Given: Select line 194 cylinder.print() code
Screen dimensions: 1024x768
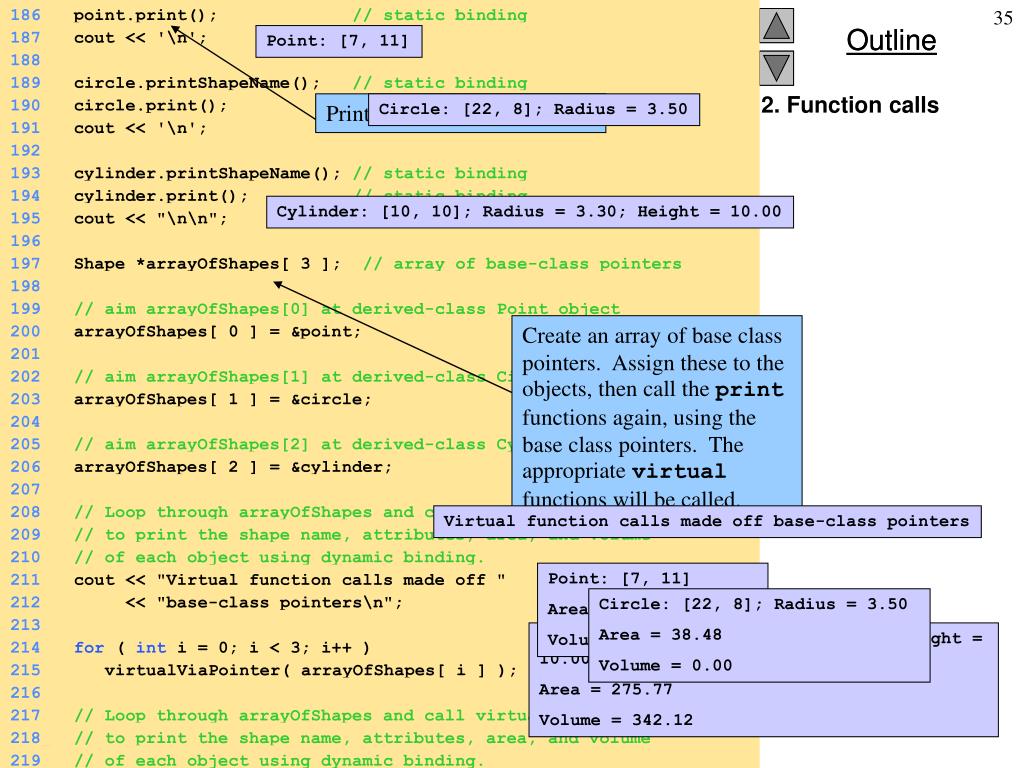Looking at the screenshot, I should [161, 196].
